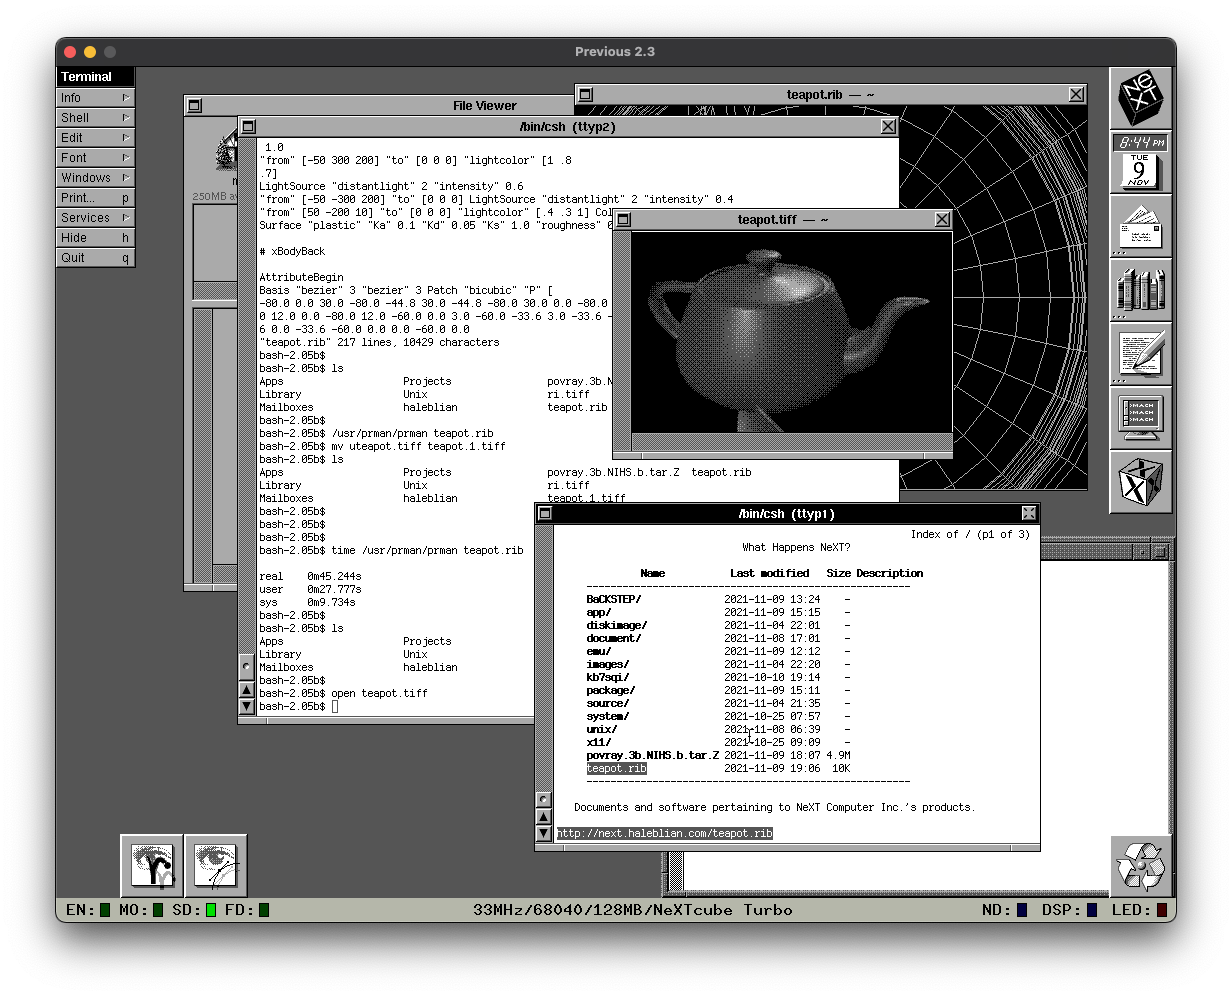Open the Edit app pencil dock icon
The width and height of the screenshot is (1232, 996).
(x=1140, y=355)
